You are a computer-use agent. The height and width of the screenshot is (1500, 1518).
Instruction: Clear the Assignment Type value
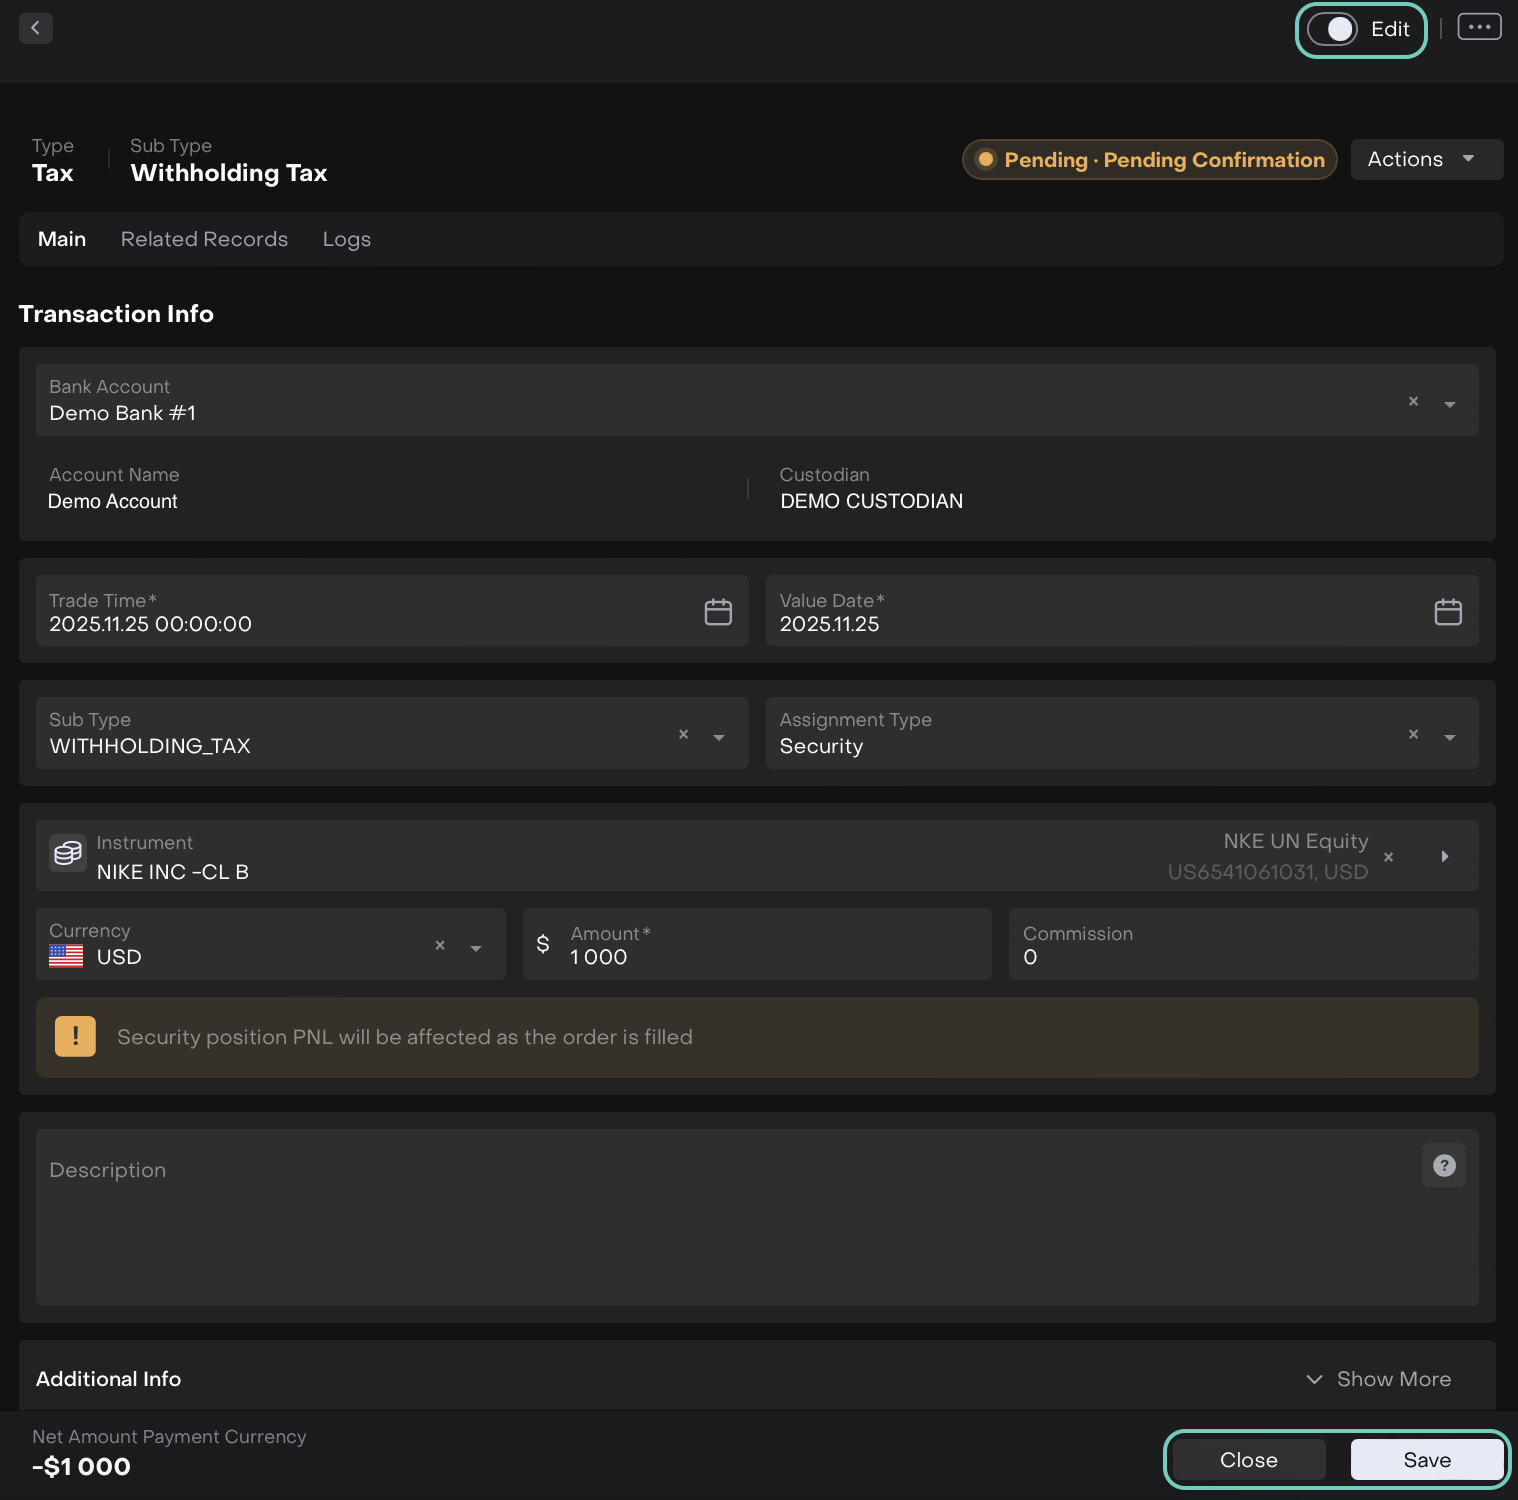click(1413, 734)
